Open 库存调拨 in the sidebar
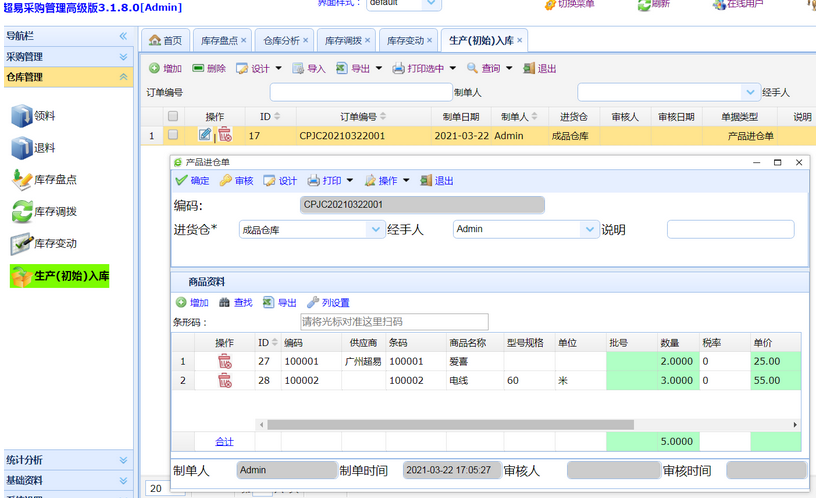The height and width of the screenshot is (498, 816). click(x=44, y=211)
